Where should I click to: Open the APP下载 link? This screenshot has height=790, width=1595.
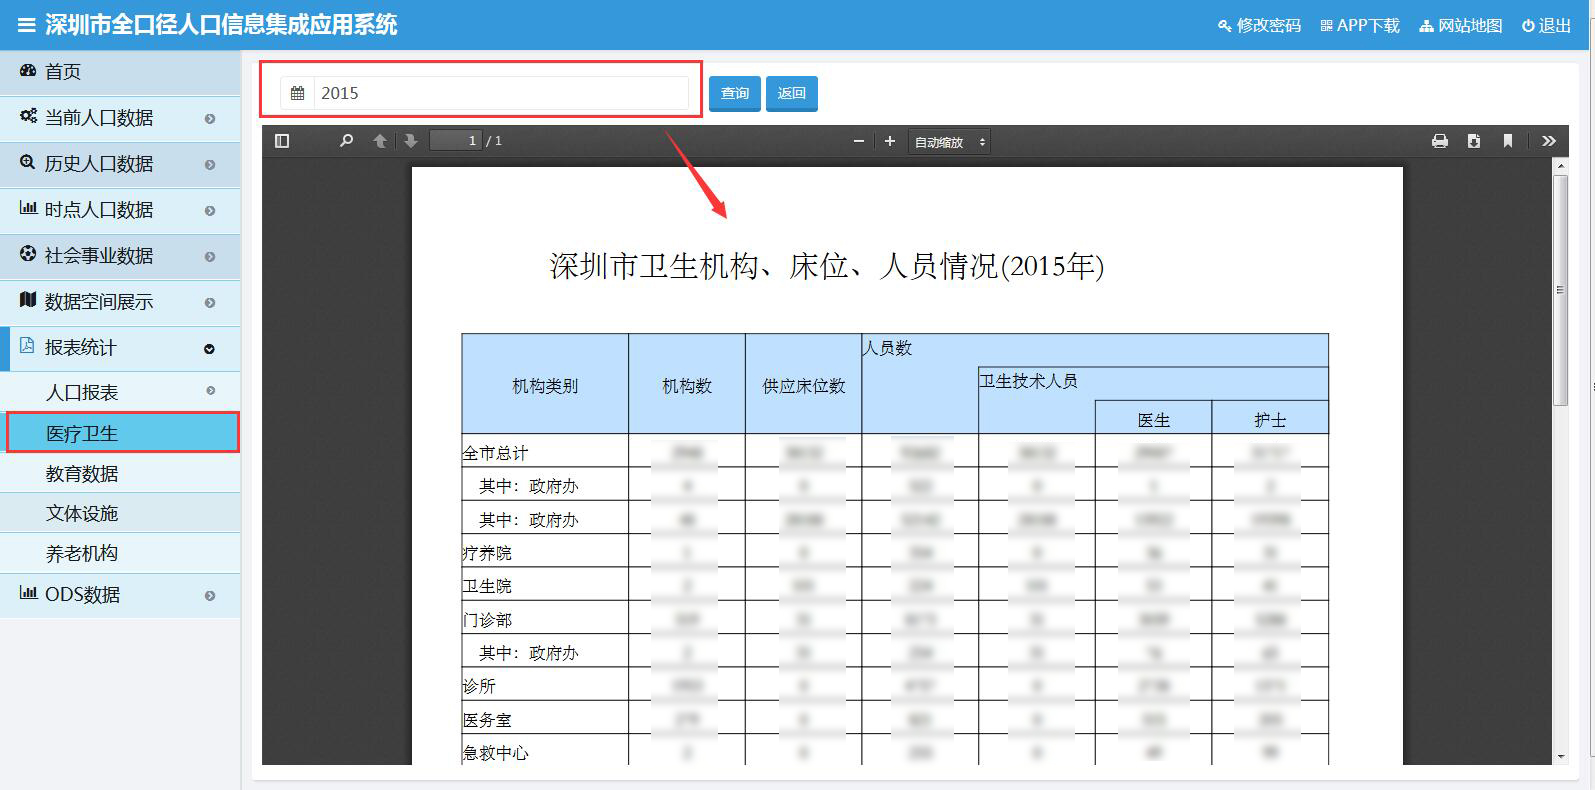[x=1360, y=25]
